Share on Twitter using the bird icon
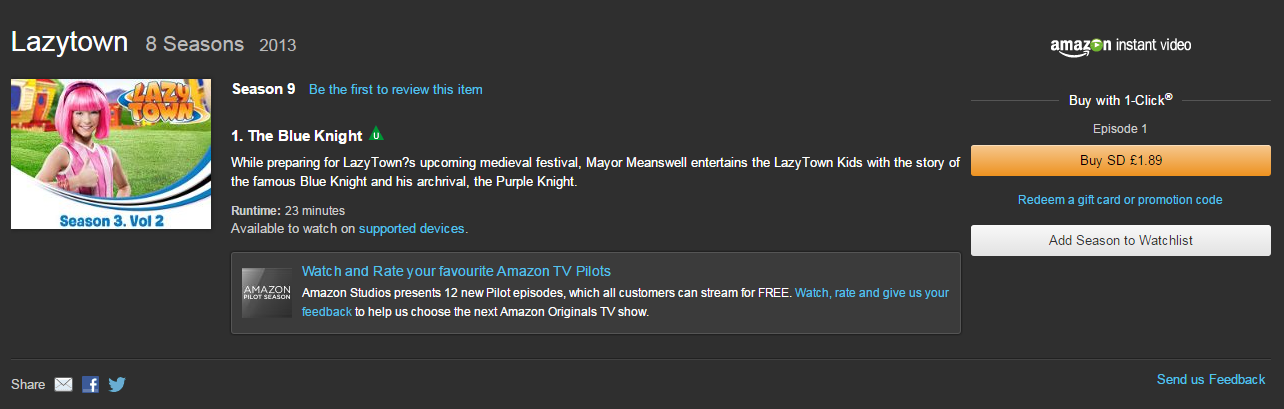Viewport: 1284px width, 409px height. click(x=117, y=384)
